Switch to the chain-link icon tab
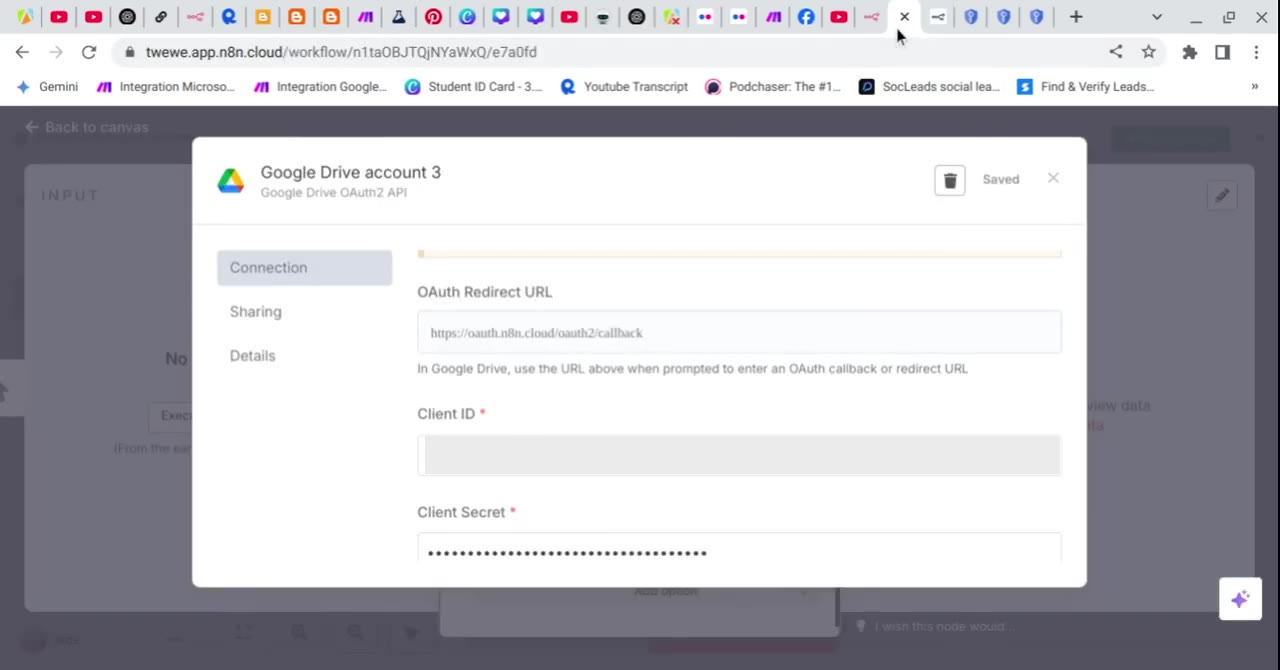The image size is (1280, 670). coord(161,17)
